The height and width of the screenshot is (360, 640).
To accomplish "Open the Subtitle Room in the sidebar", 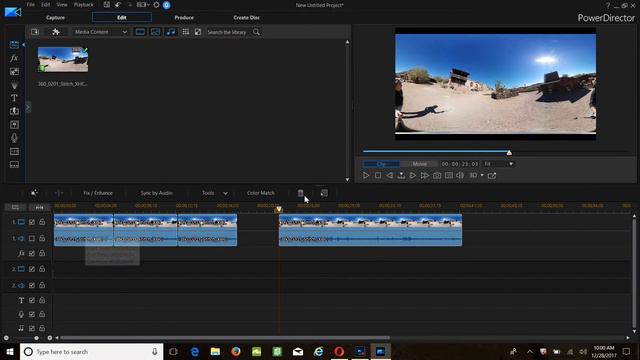I will click(14, 164).
